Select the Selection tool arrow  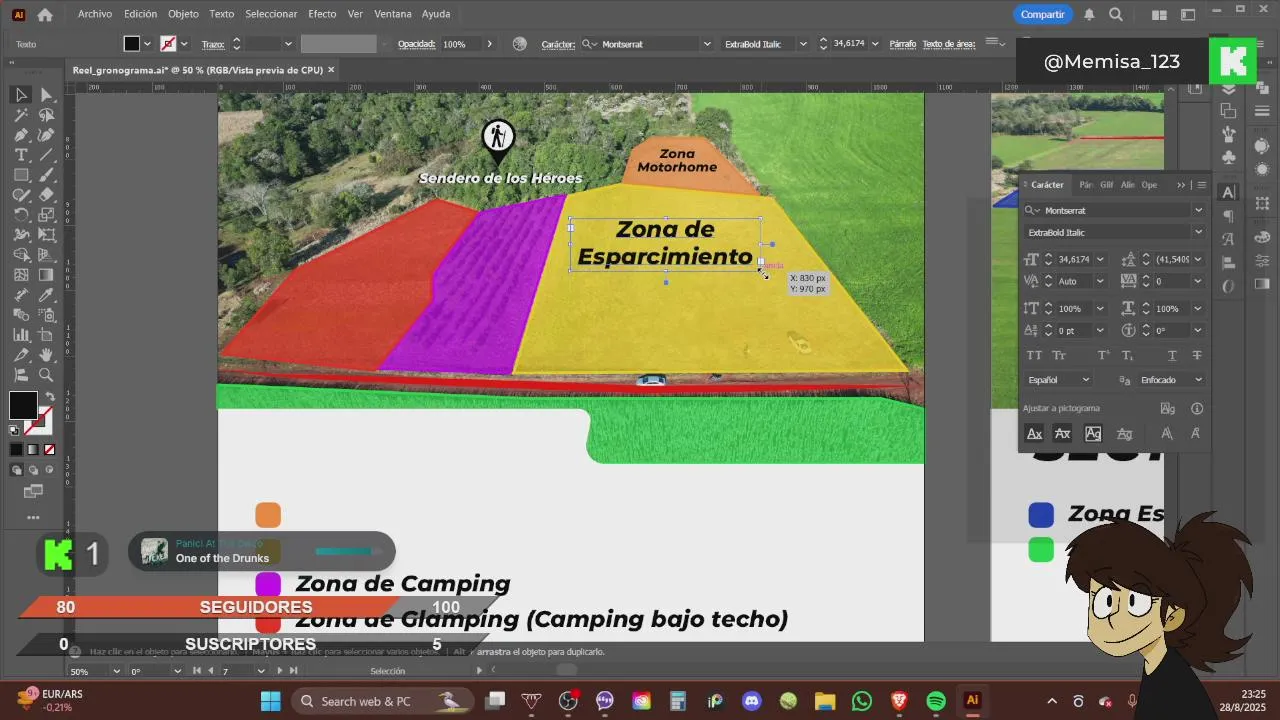pyautogui.click(x=21, y=95)
